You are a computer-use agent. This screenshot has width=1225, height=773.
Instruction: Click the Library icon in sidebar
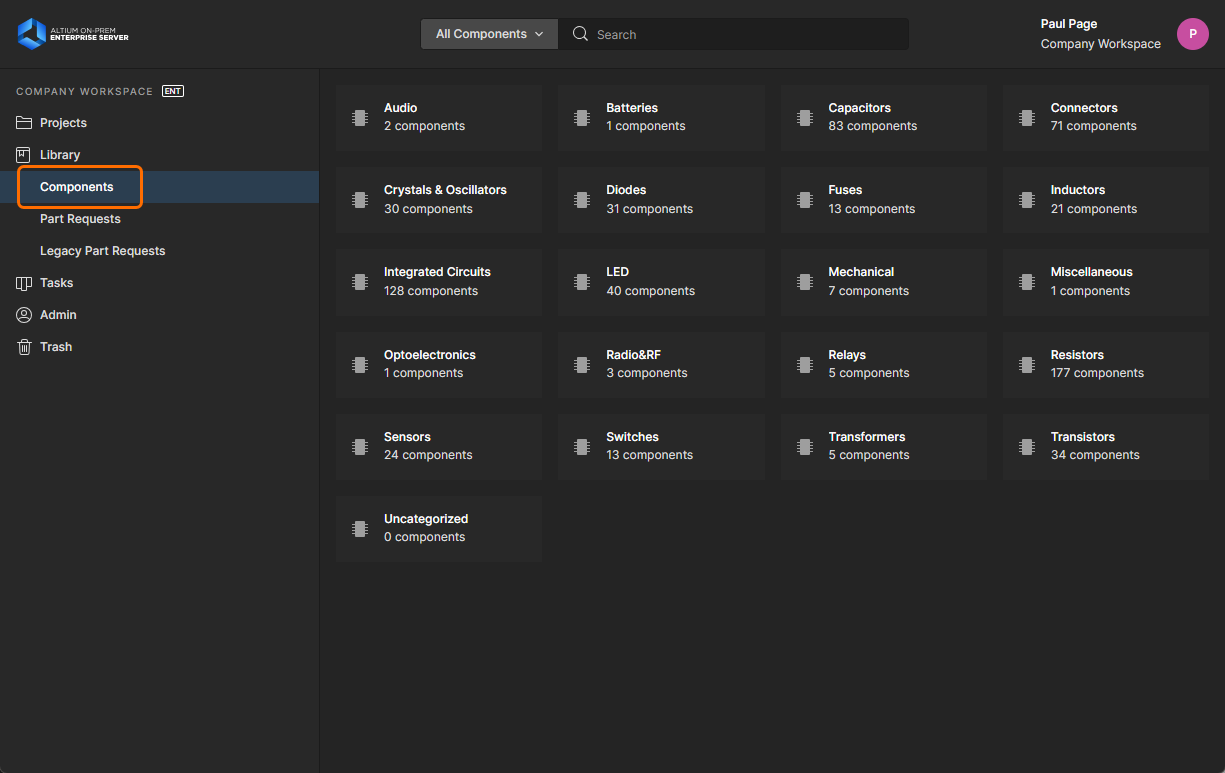click(x=24, y=155)
